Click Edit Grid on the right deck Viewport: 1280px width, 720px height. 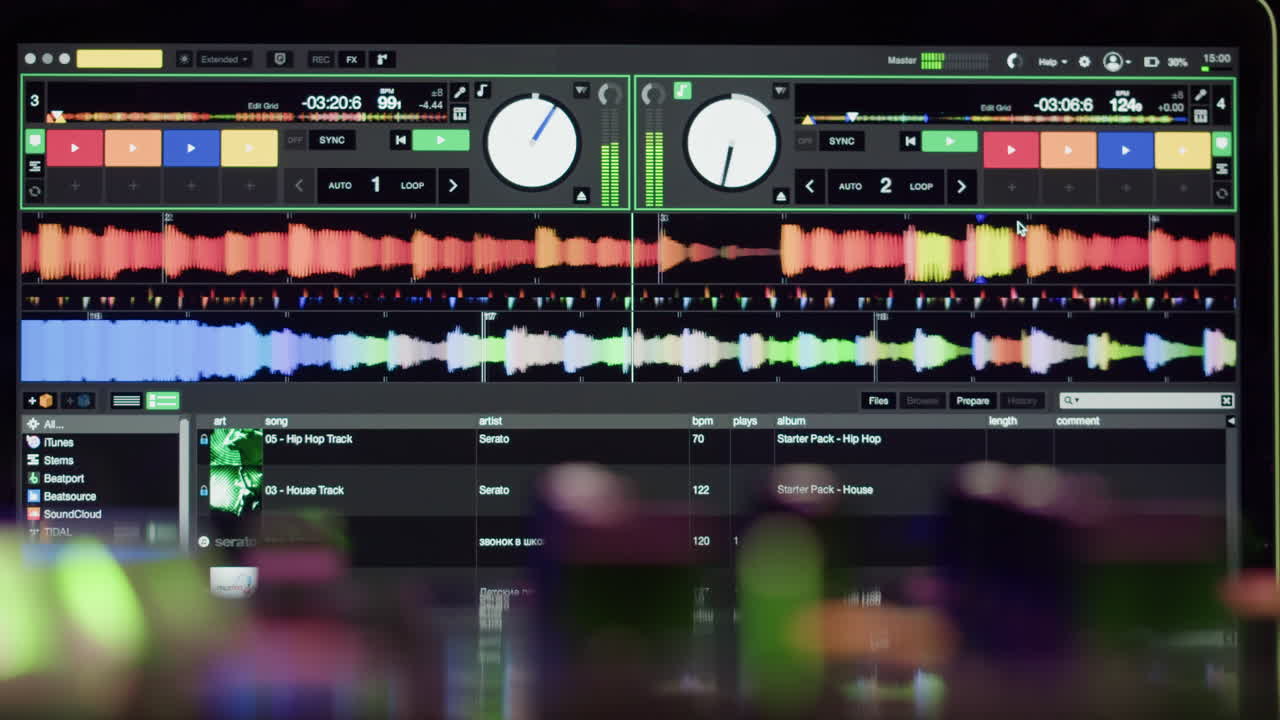[x=996, y=106]
